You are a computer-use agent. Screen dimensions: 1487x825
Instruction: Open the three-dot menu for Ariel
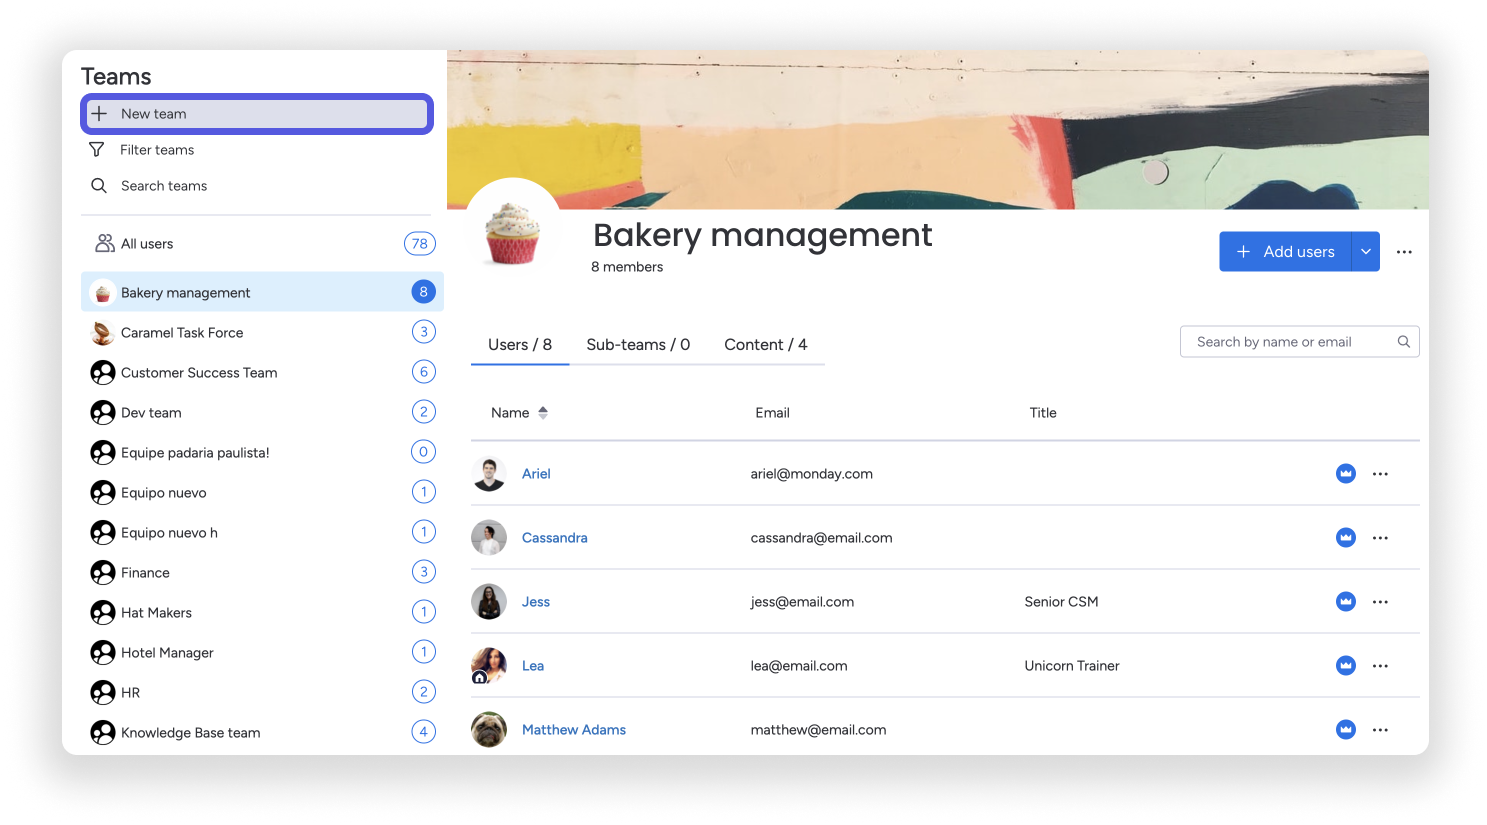point(1381,474)
